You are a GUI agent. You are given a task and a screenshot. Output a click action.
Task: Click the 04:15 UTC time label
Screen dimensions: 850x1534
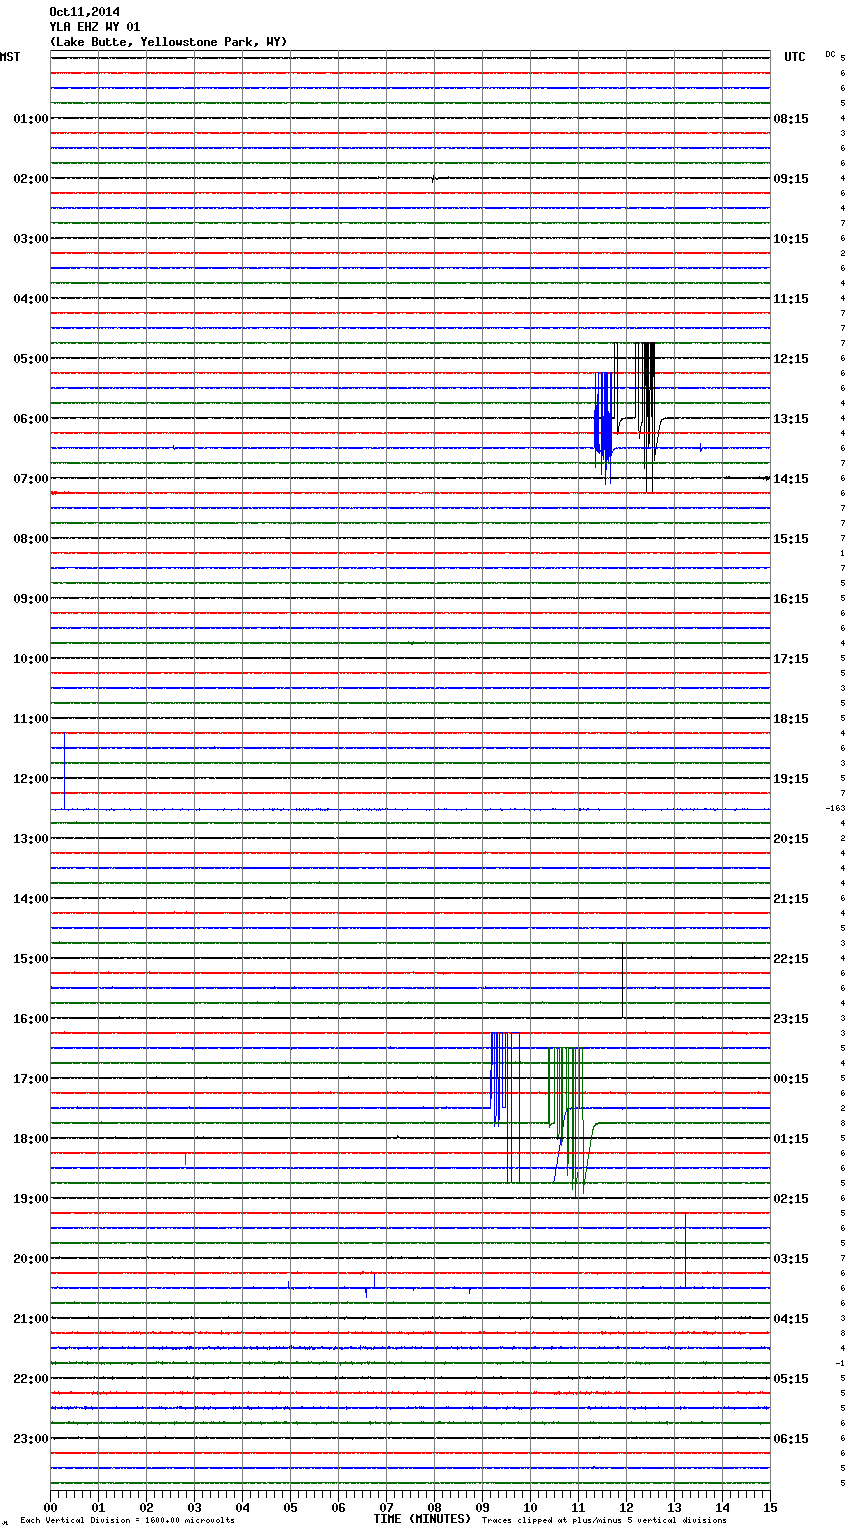tap(791, 1319)
